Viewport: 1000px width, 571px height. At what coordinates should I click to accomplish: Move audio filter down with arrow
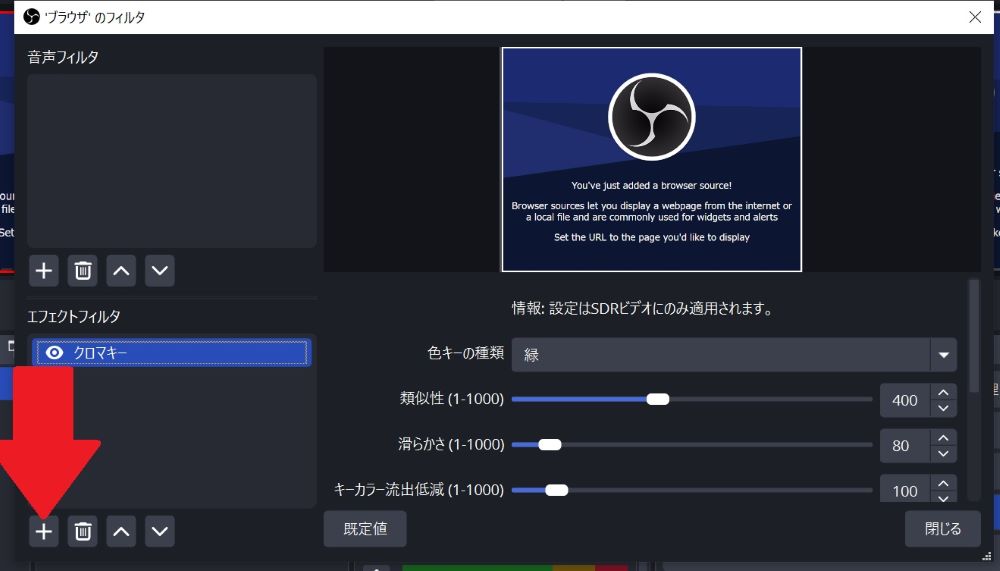[159, 271]
